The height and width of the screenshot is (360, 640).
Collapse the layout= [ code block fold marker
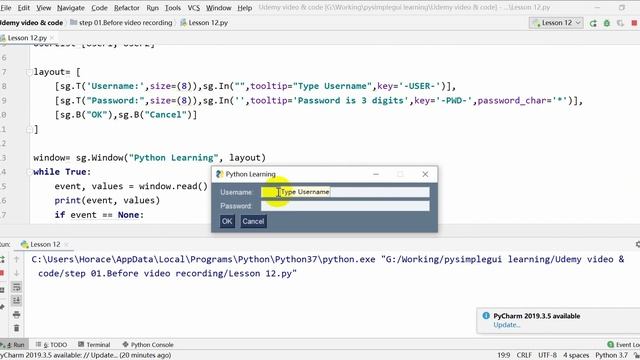click(x=29, y=72)
